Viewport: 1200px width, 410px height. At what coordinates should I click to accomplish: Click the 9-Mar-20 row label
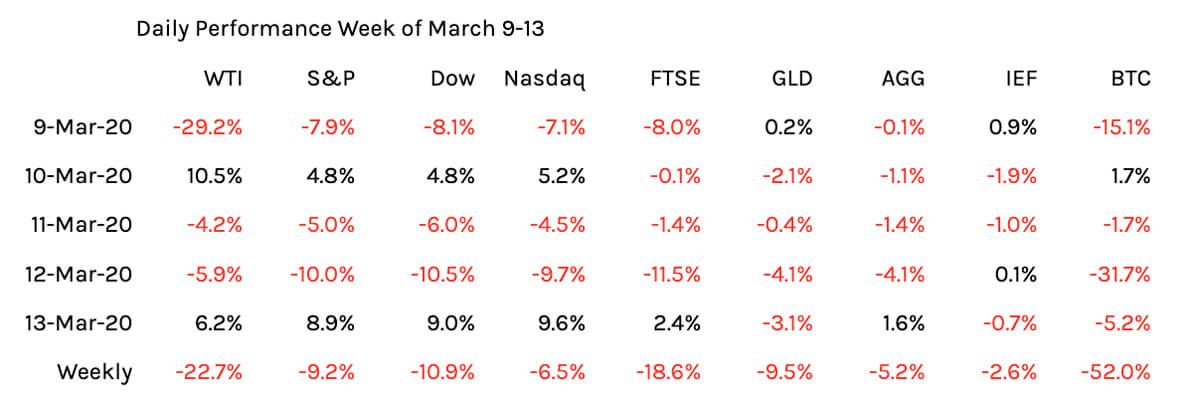(82, 128)
